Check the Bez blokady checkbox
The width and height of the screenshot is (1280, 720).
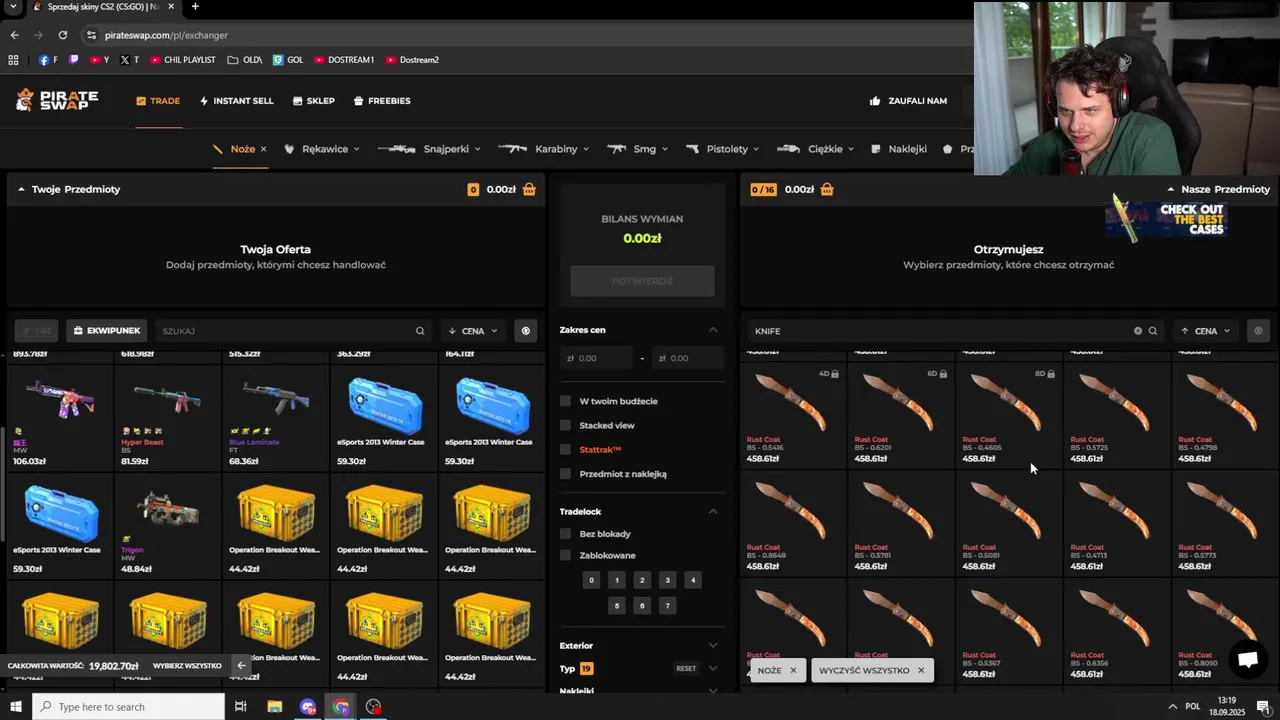tap(565, 534)
